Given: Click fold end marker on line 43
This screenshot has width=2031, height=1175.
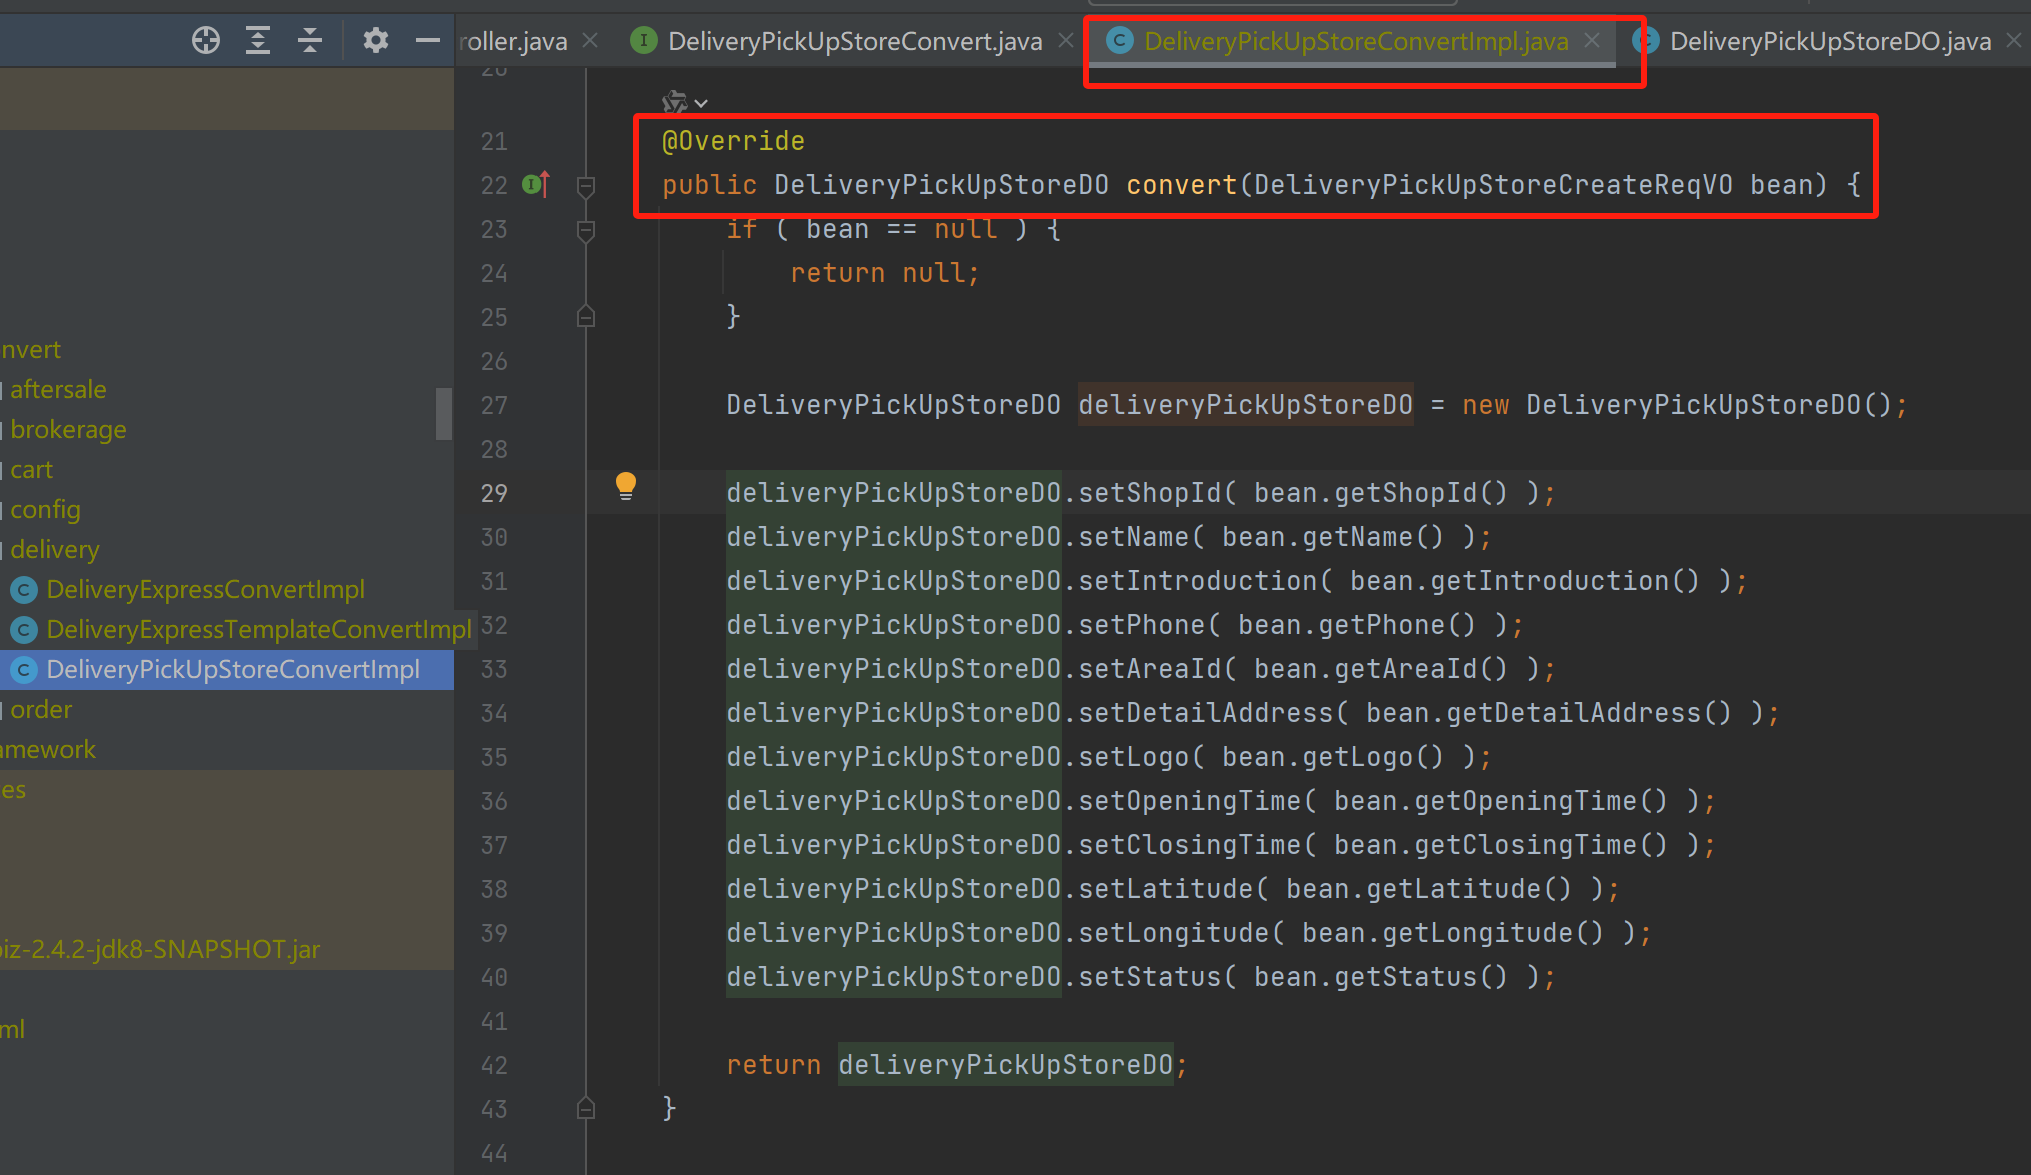Looking at the screenshot, I should pos(586,1108).
